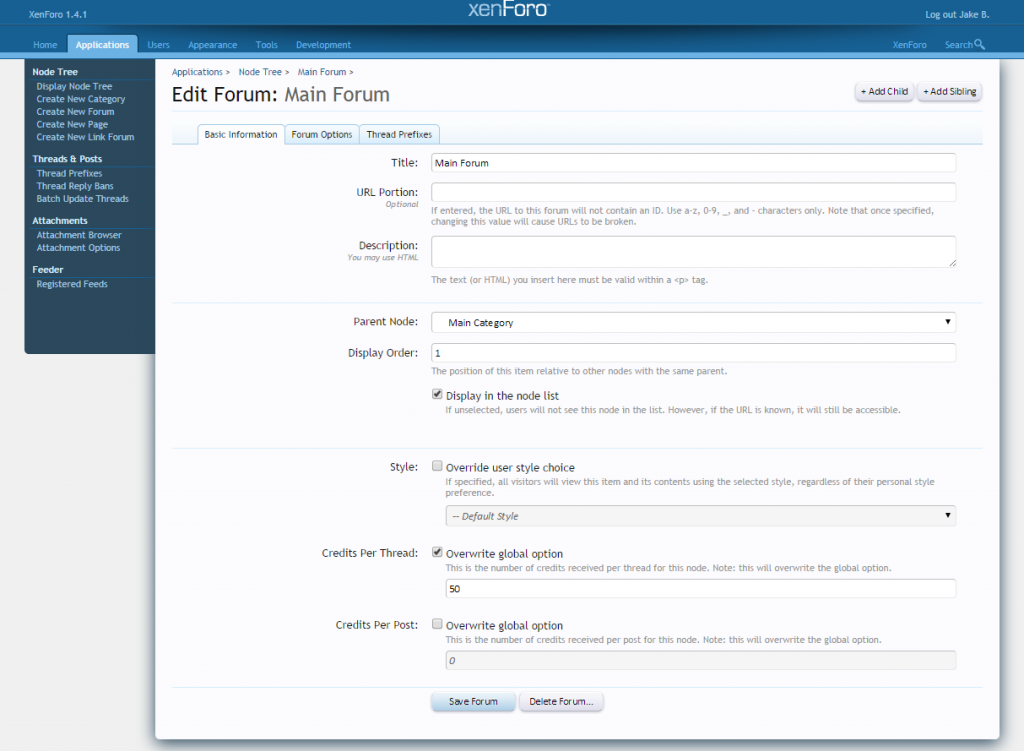1024x751 pixels.
Task: Click the Search magnifier icon
Action: (979, 44)
